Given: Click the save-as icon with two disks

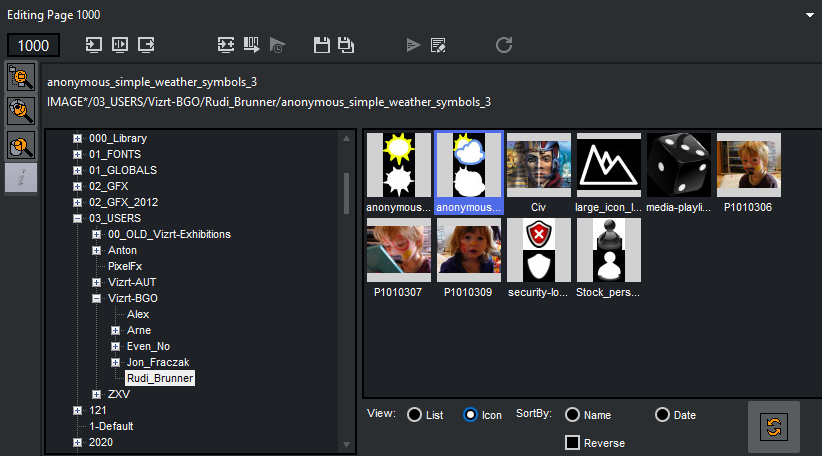Looking at the screenshot, I should tap(346, 45).
